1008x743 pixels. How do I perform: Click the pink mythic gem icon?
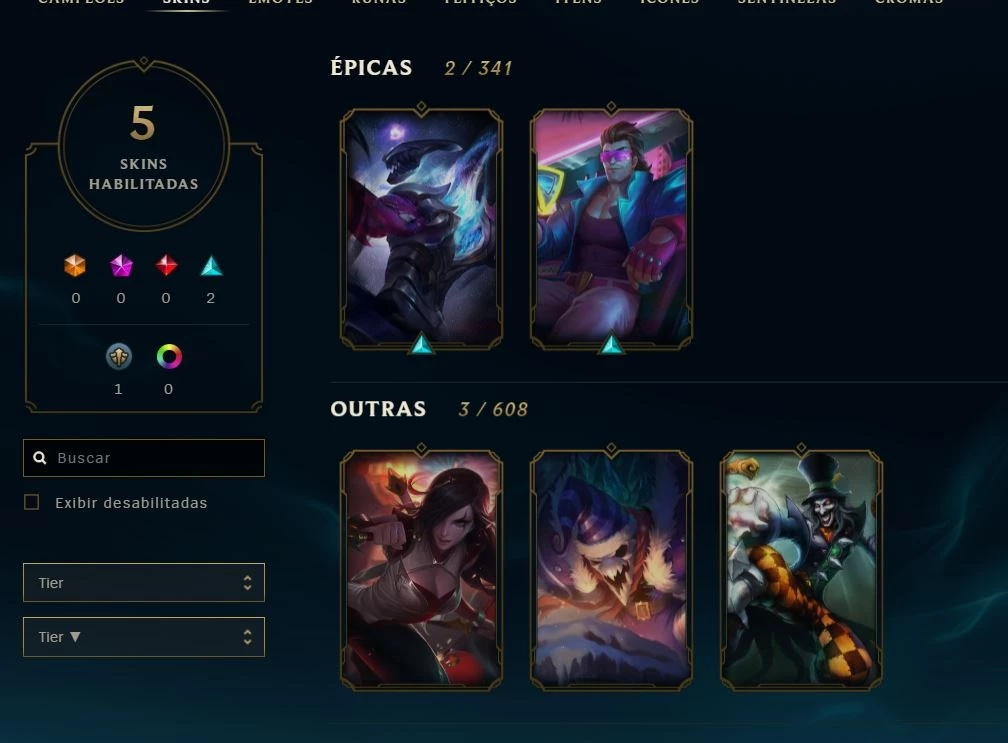coord(121,265)
